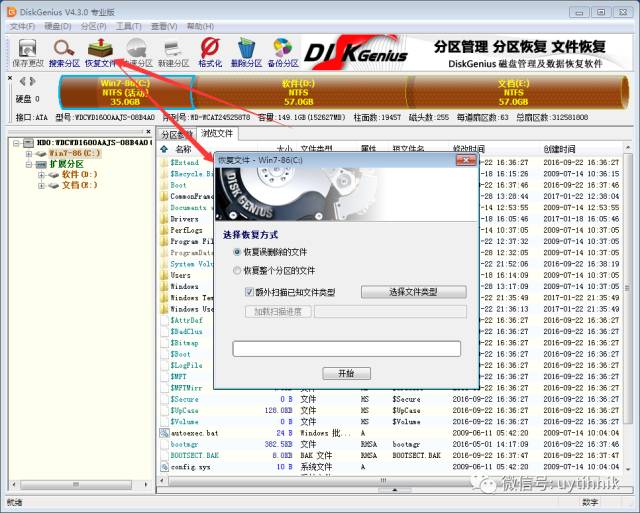Open the 分区(P) menu
640x513 pixels.
click(93, 27)
